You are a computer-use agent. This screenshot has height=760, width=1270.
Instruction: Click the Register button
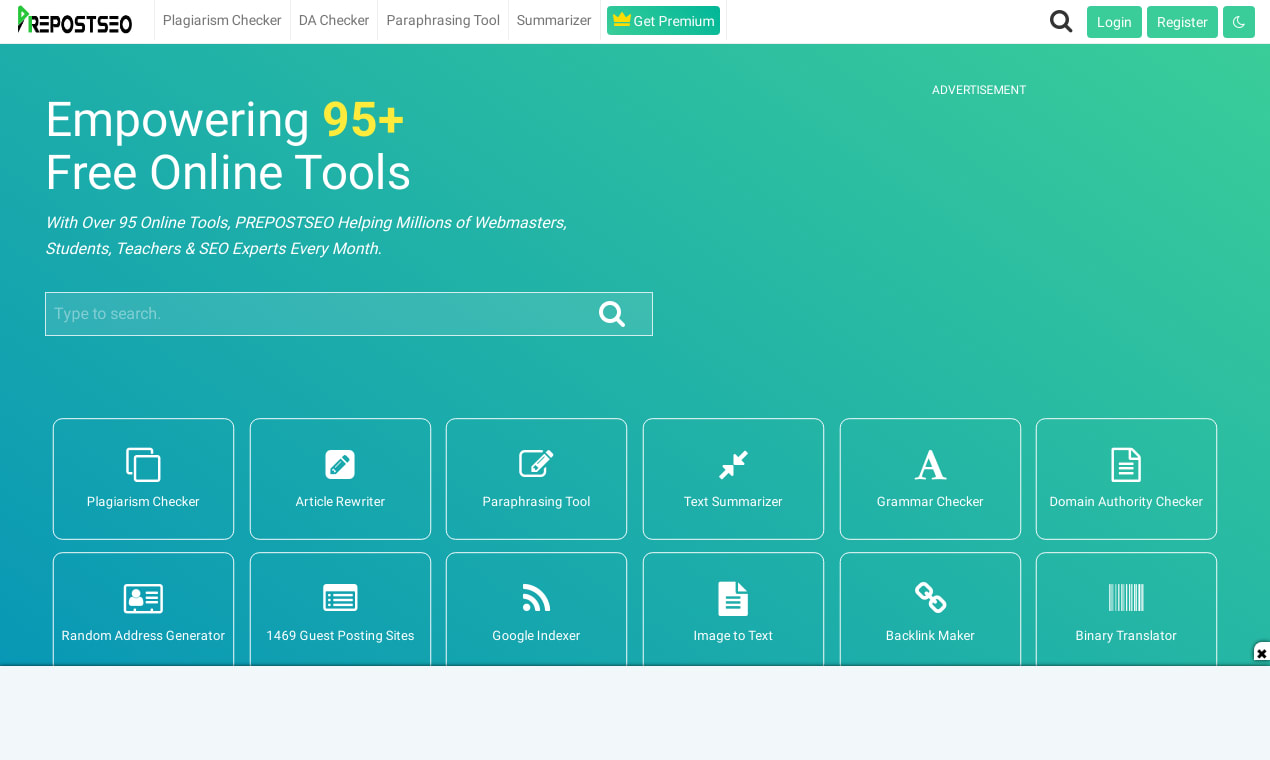pyautogui.click(x=1182, y=22)
